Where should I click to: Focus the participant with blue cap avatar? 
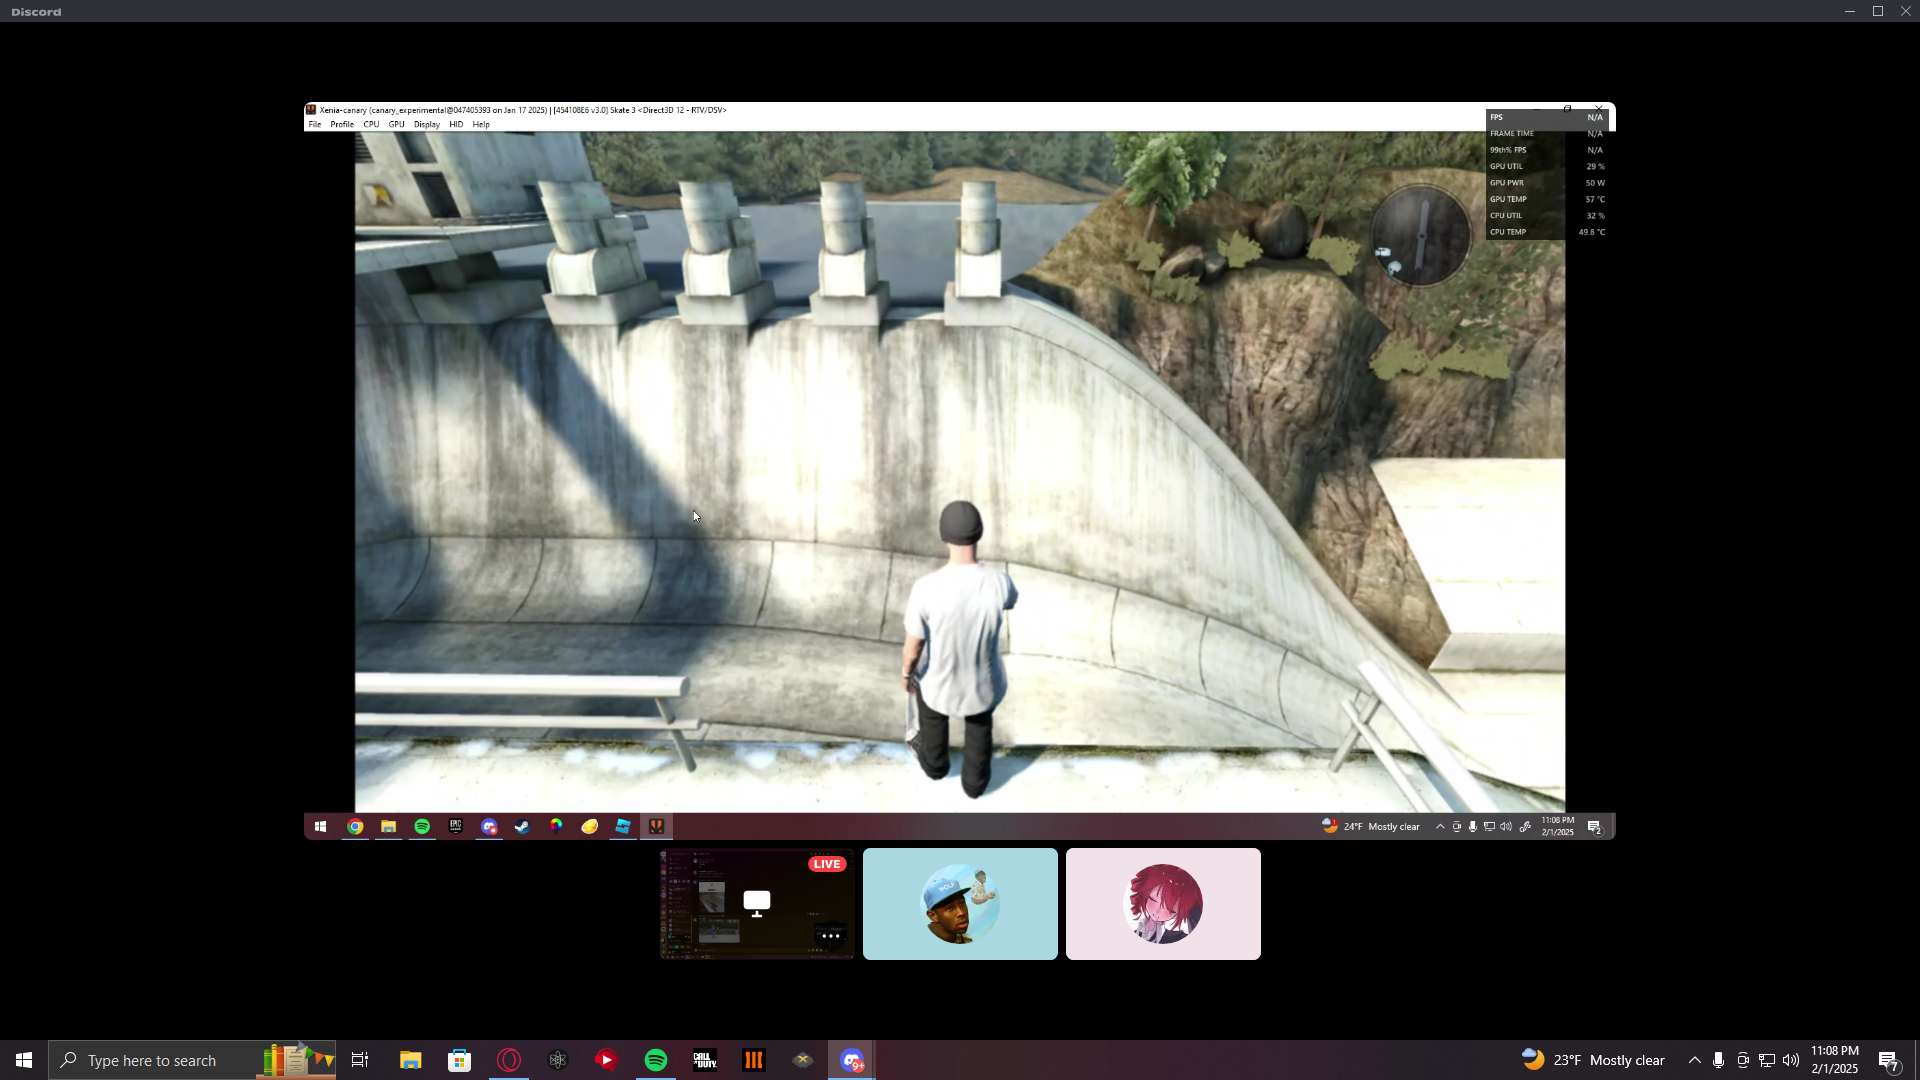point(959,904)
